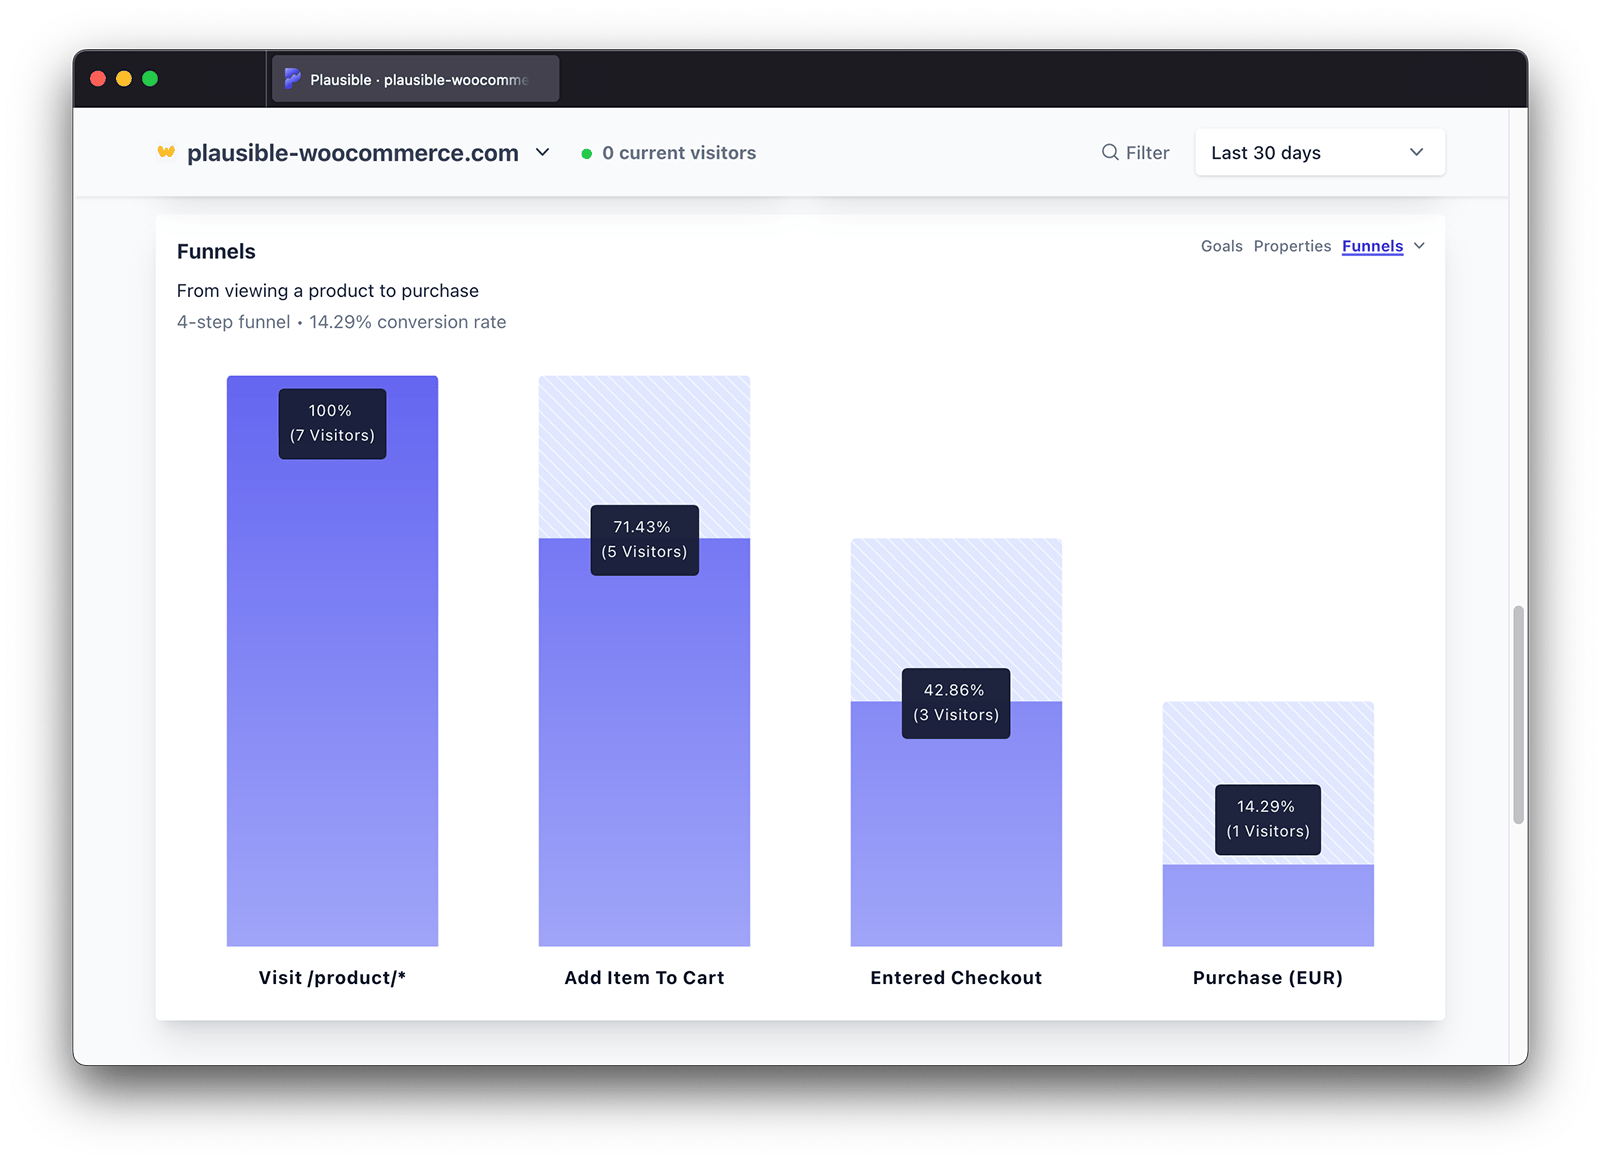Screen dimensions: 1600x1161
Task: Open the Funnels selector chevron
Action: pos(1419,246)
